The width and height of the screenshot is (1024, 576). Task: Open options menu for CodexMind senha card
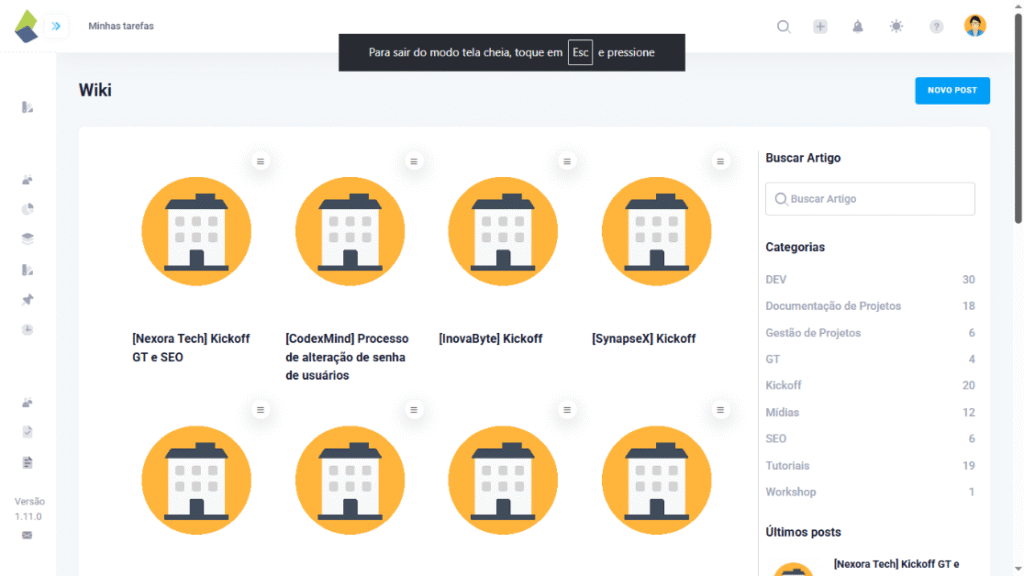pos(413,161)
